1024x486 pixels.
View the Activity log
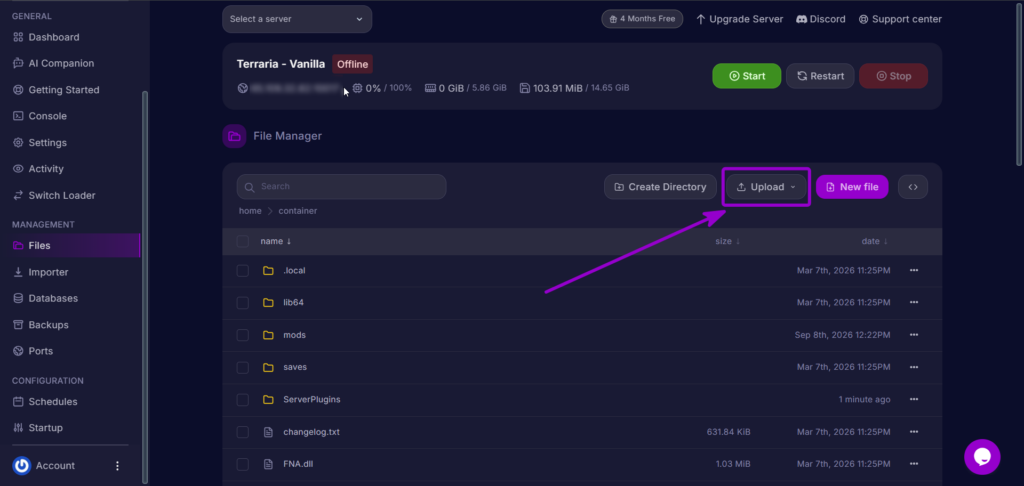[38, 169]
